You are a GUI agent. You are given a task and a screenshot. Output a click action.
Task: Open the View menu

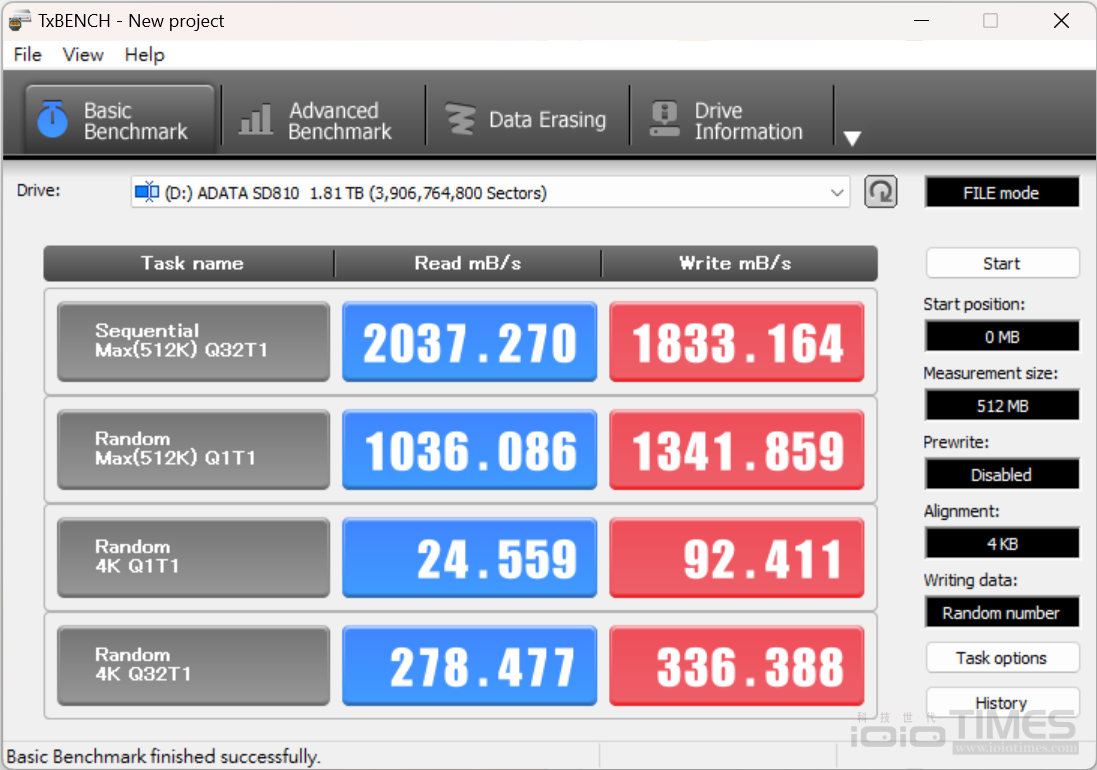pyautogui.click(x=83, y=55)
